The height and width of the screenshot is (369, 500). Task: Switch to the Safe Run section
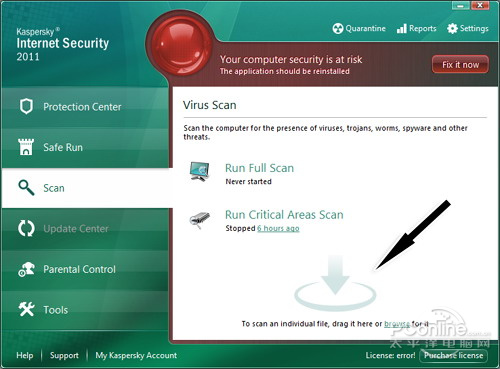85,147
